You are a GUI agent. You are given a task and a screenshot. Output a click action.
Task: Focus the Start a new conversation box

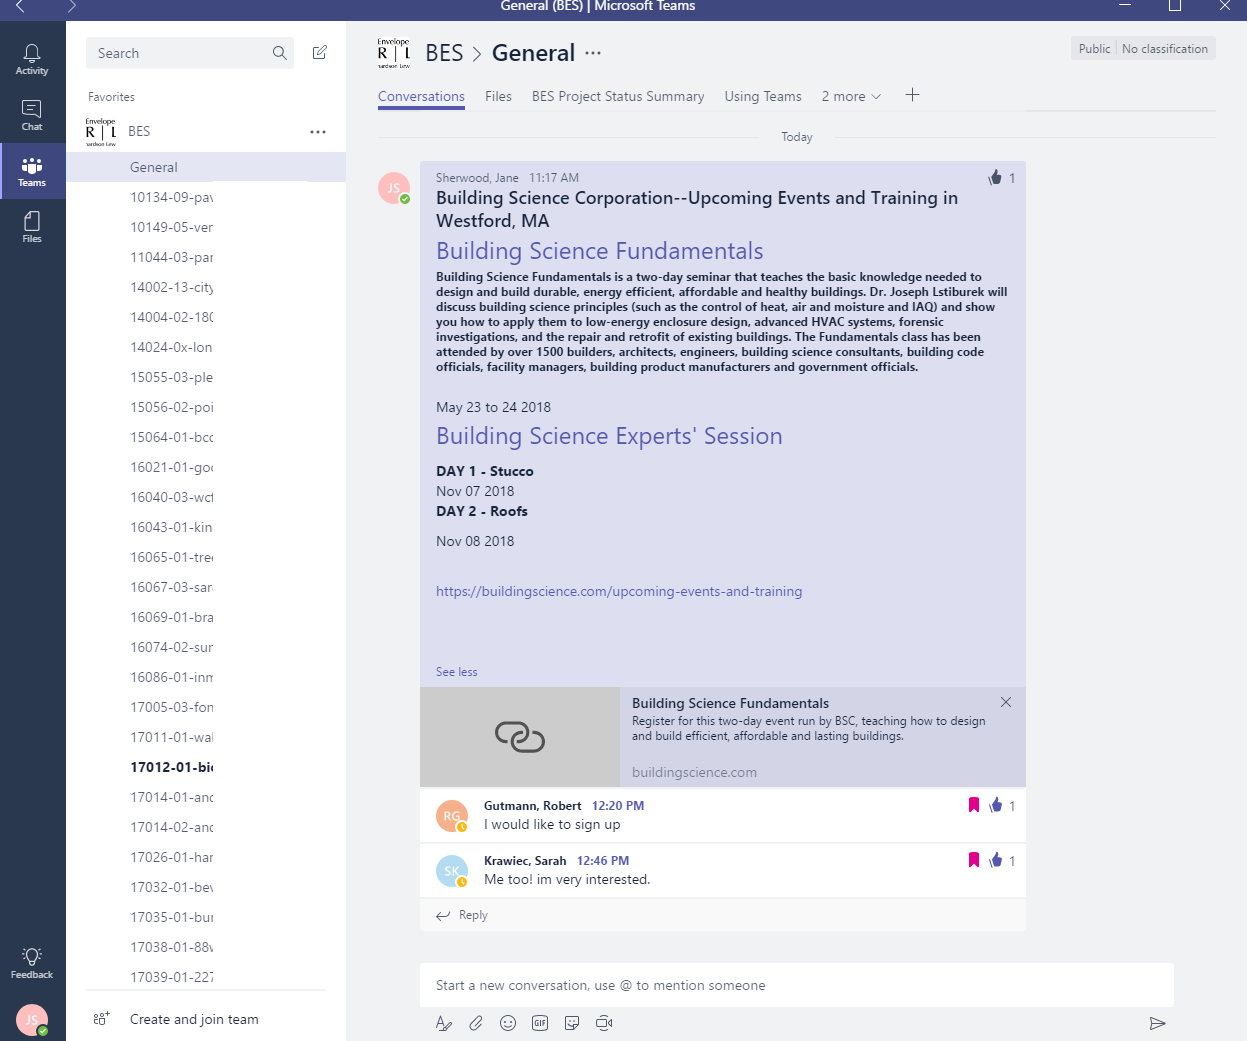[797, 985]
